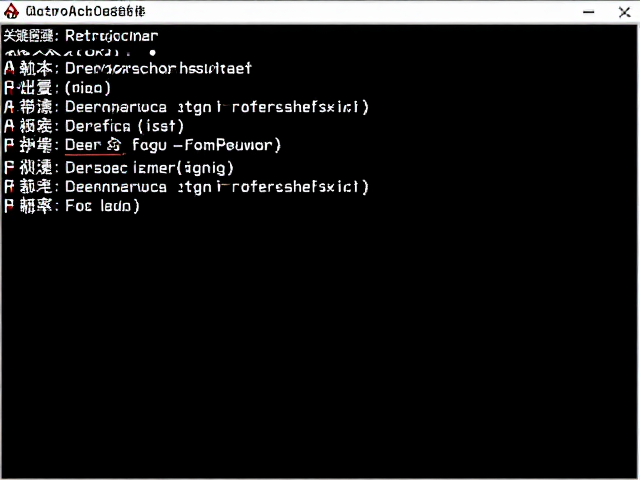Click the FomPeuvior) text
640x480 pixels.
(233, 145)
